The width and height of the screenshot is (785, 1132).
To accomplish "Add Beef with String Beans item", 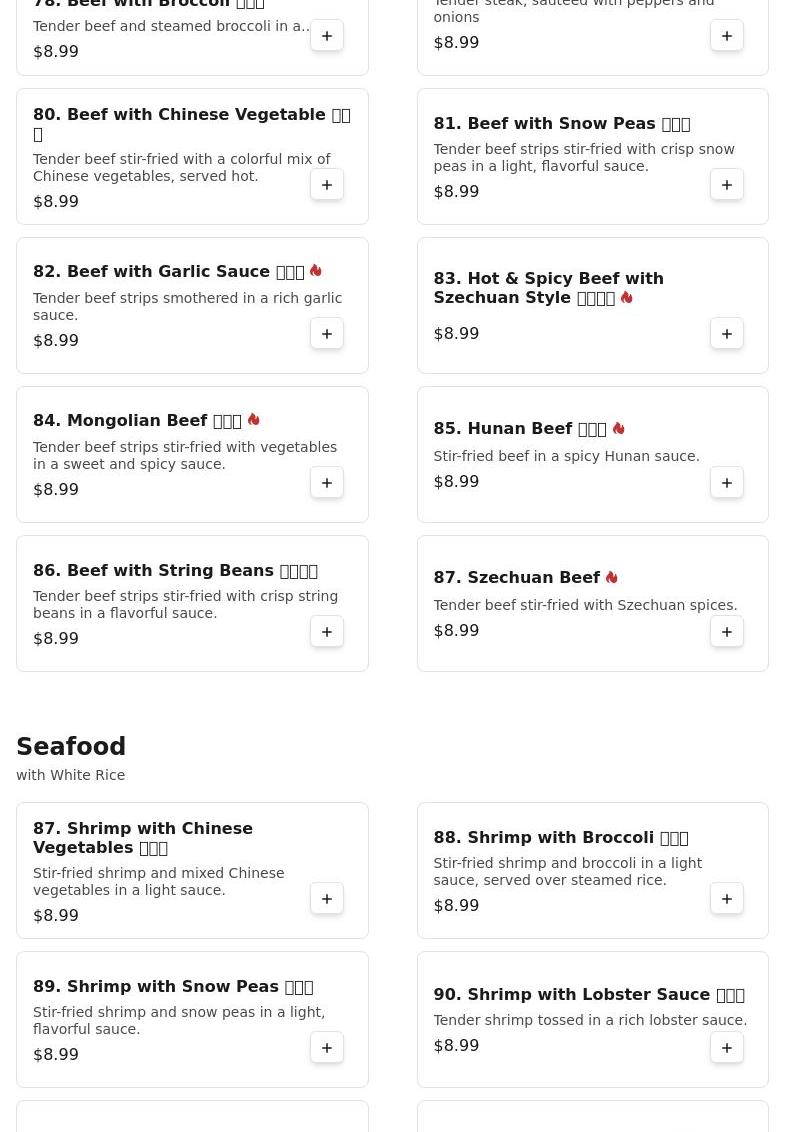I will [327, 632].
